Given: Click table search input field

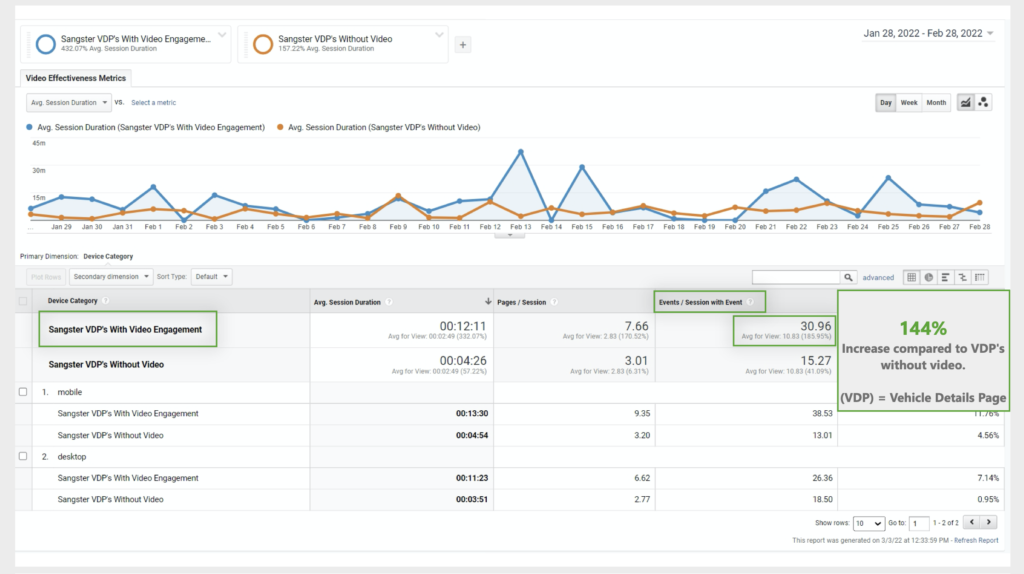Looking at the screenshot, I should click(796, 278).
